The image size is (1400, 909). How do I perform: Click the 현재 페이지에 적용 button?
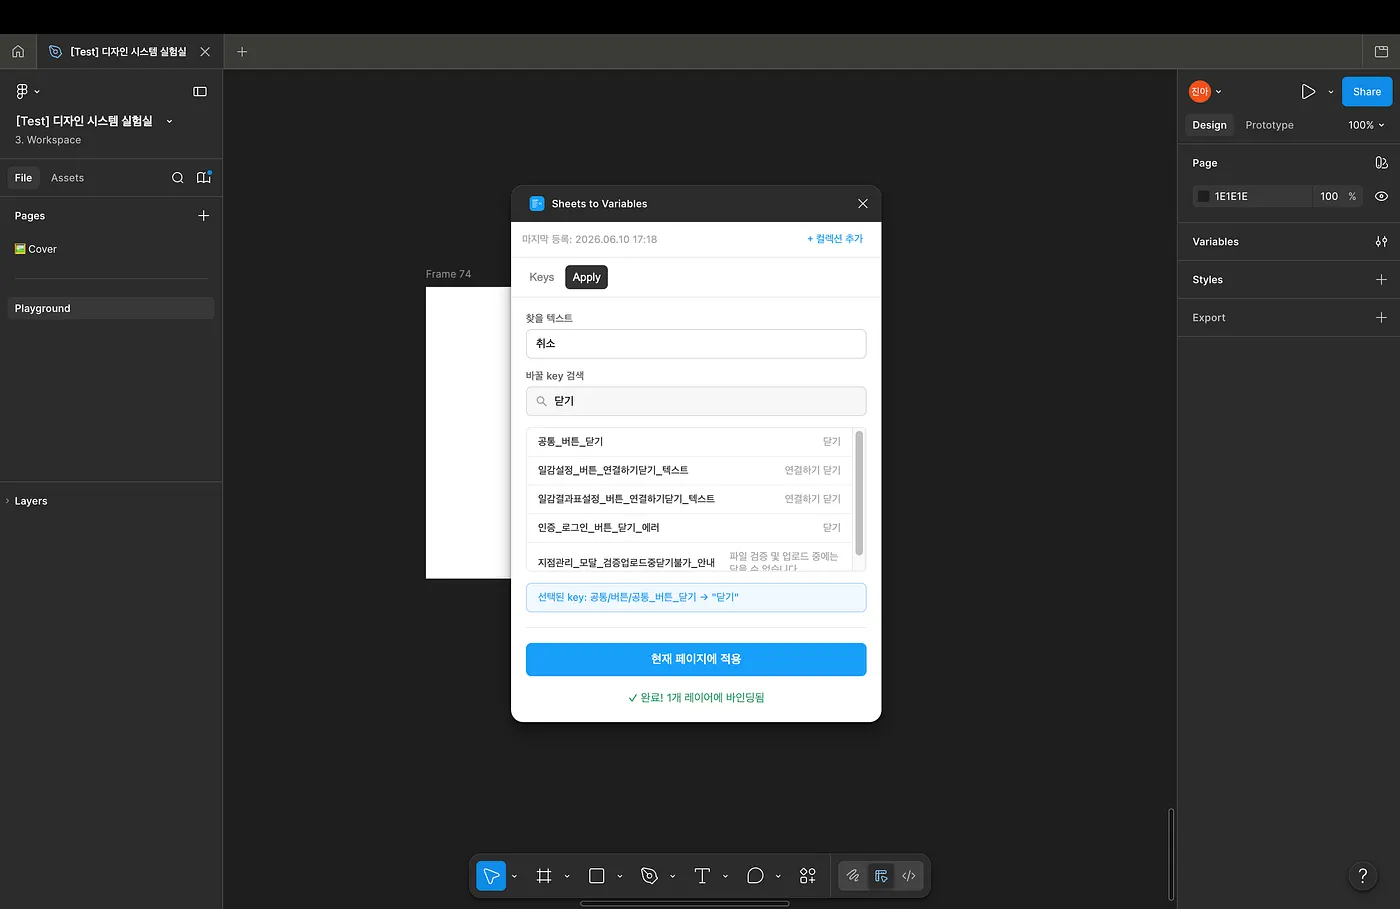[x=696, y=659]
